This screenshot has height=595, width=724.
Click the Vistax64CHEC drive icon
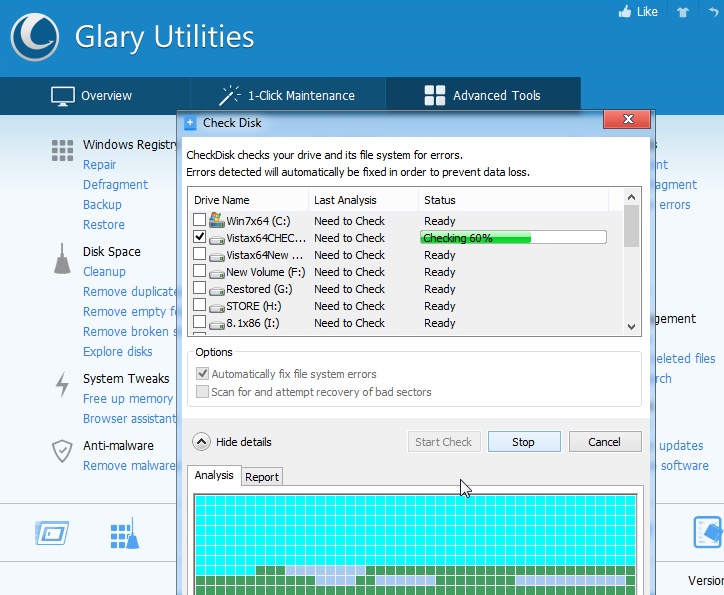(x=217, y=240)
